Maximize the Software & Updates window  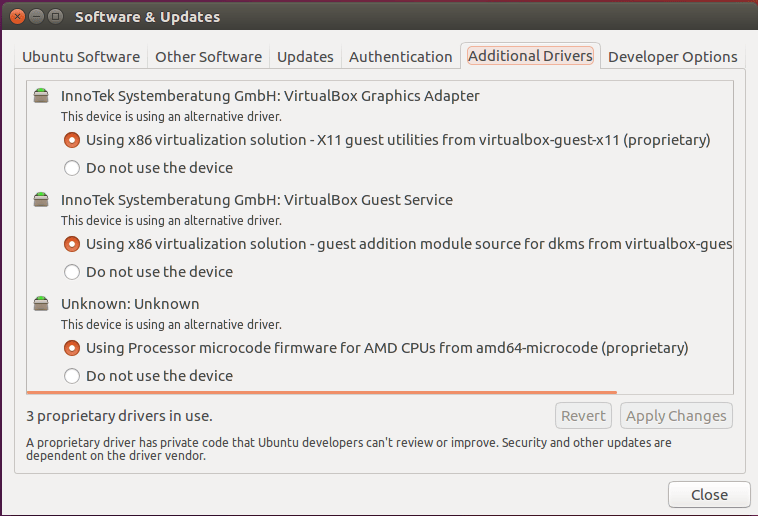56,16
